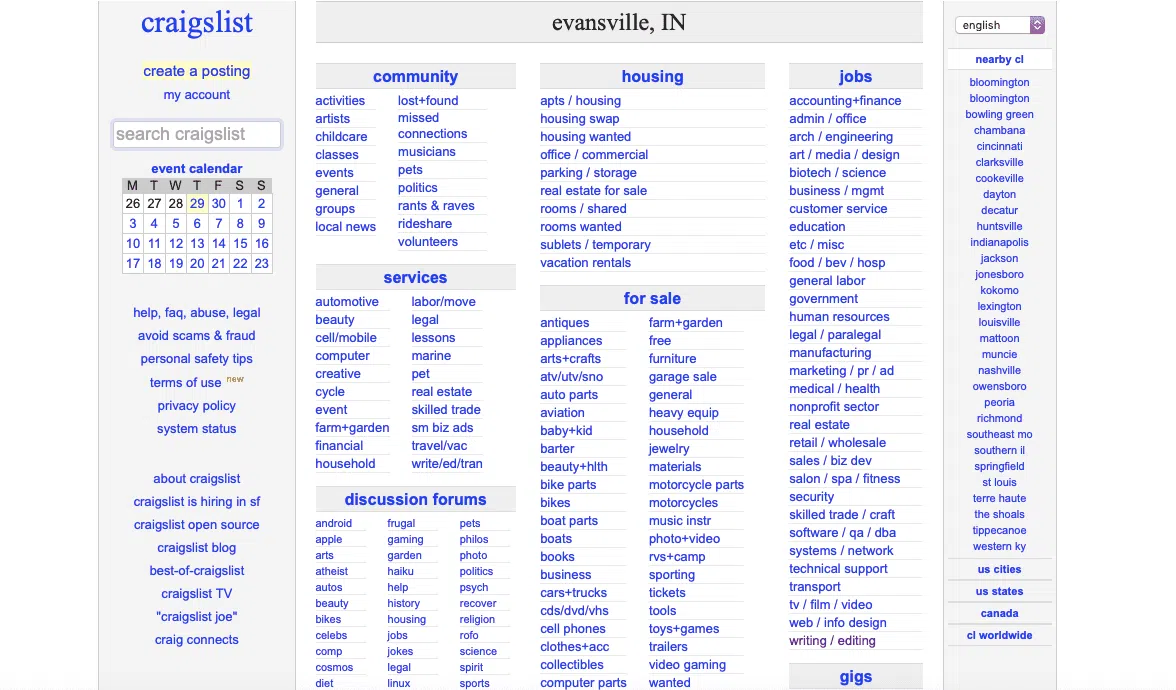The image size is (1176, 690).
Task: Select day 16 in event calendar
Action: (262, 243)
